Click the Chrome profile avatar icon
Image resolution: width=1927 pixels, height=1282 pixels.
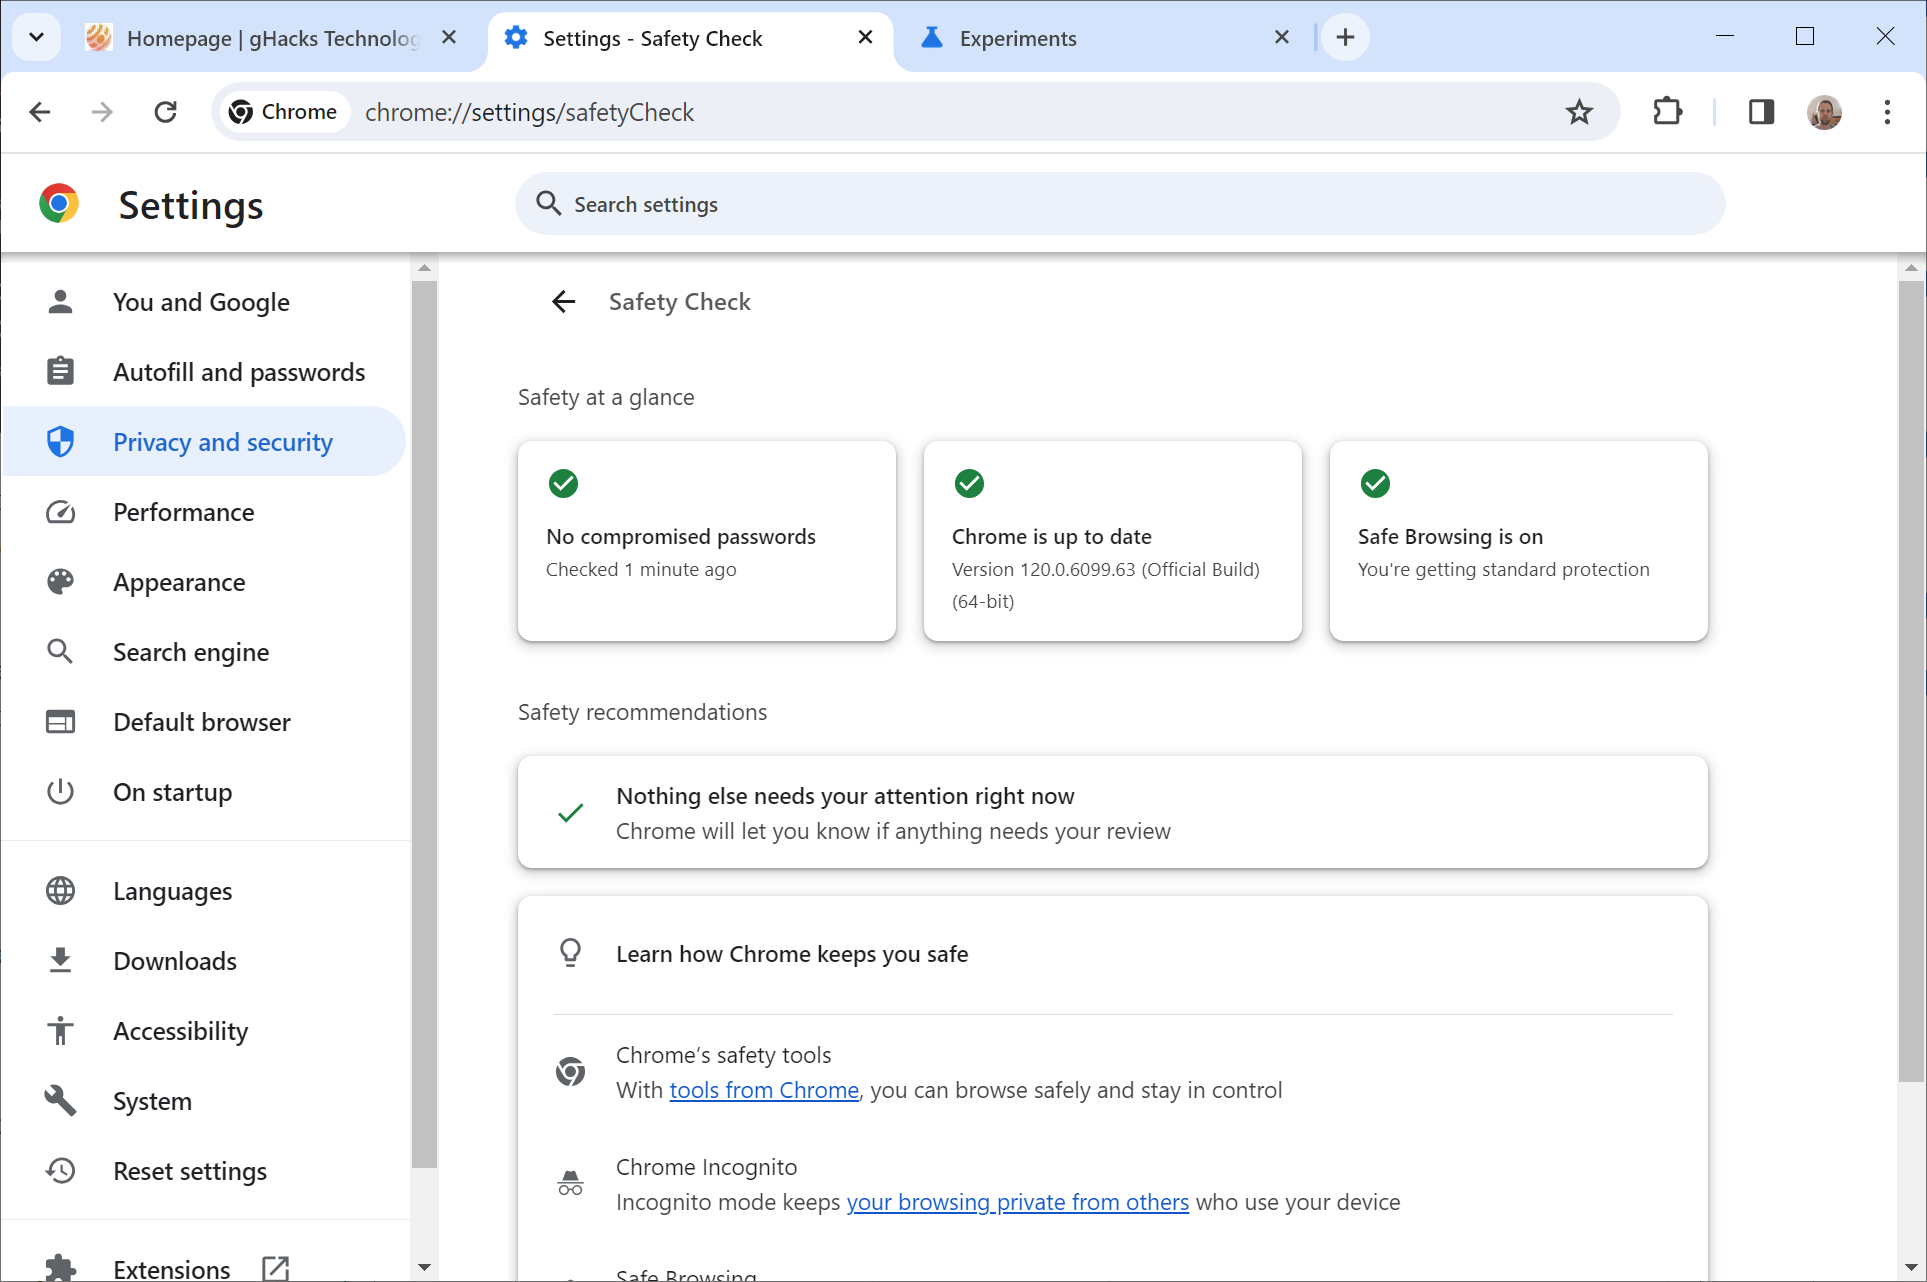1824,112
